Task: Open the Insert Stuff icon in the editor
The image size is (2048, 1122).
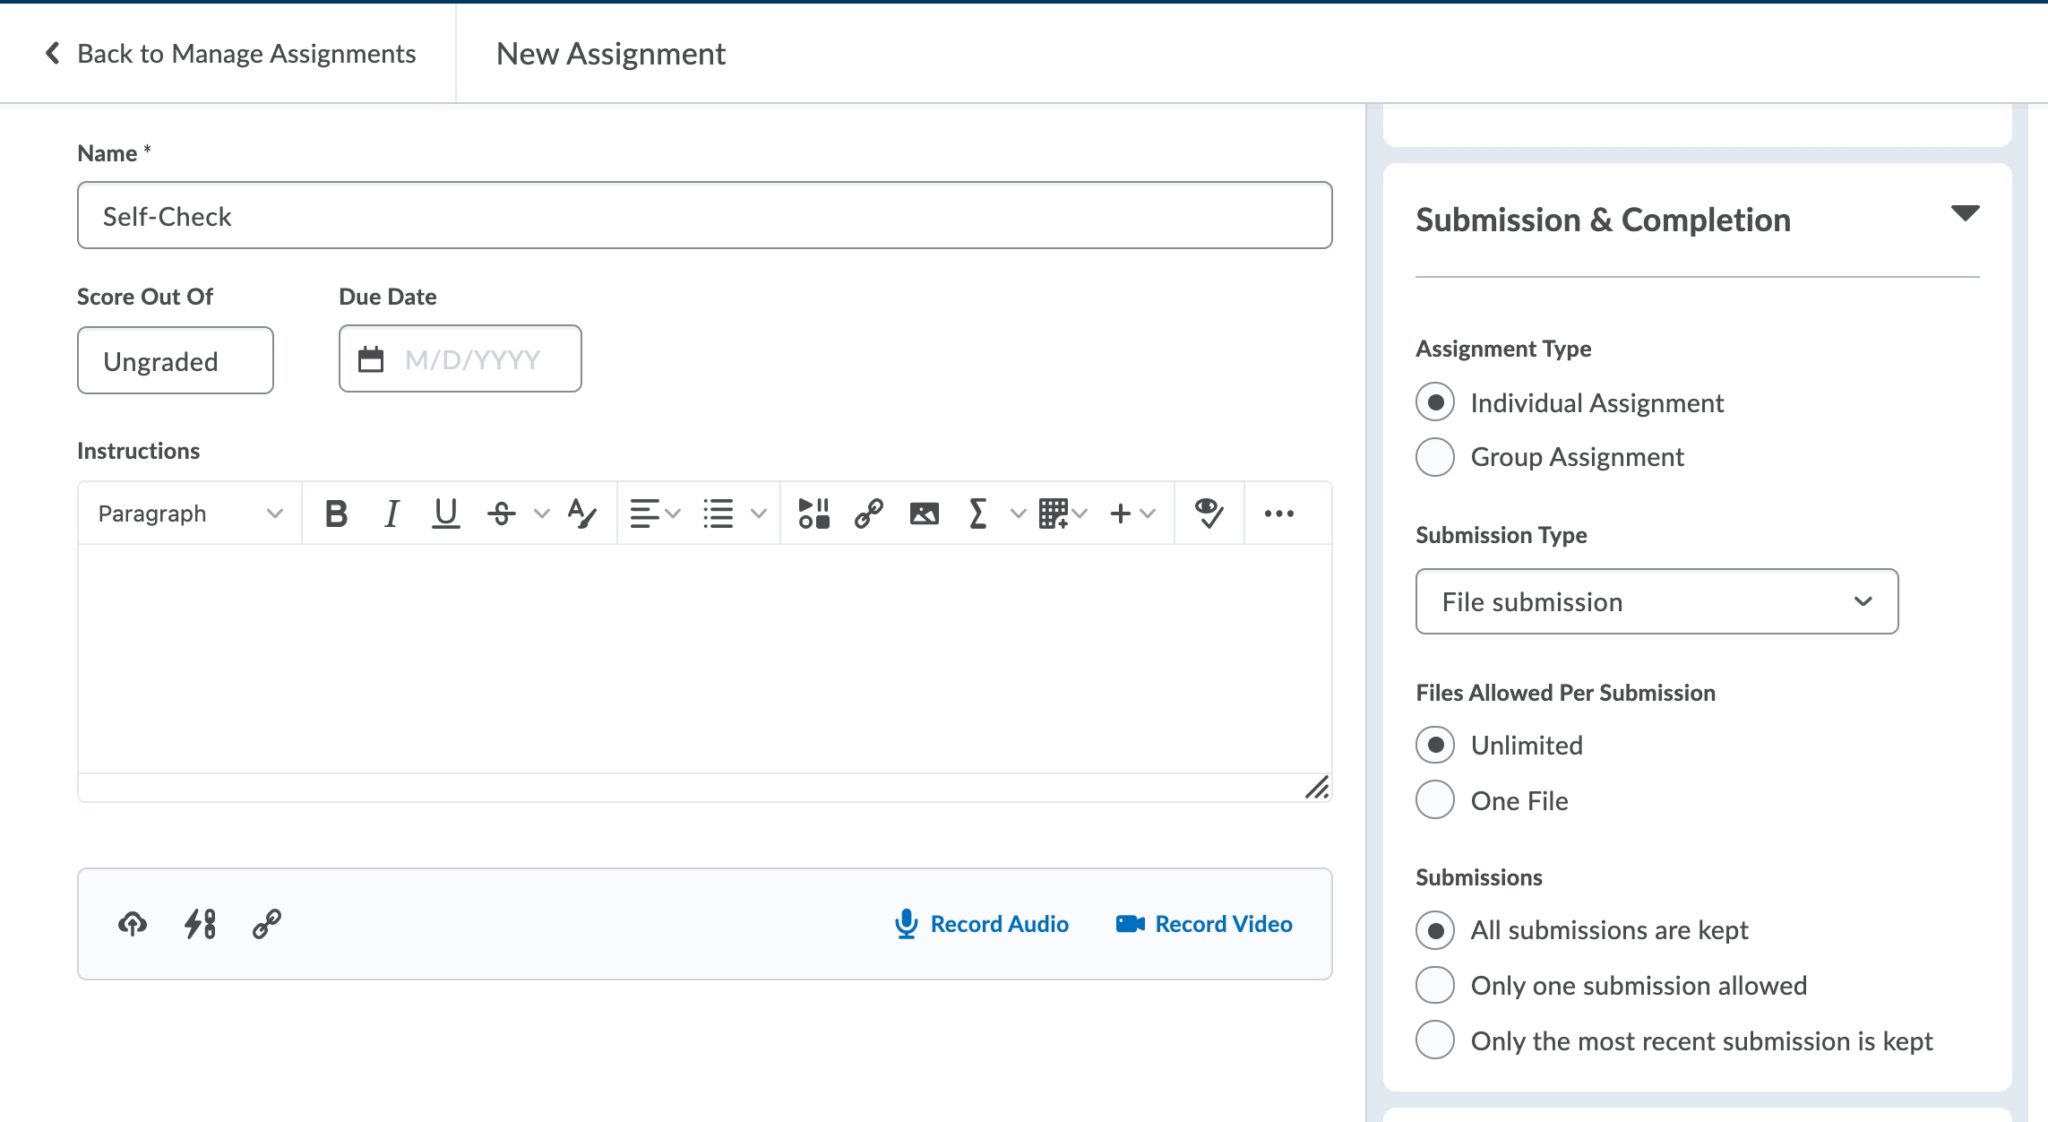Action: [814, 513]
